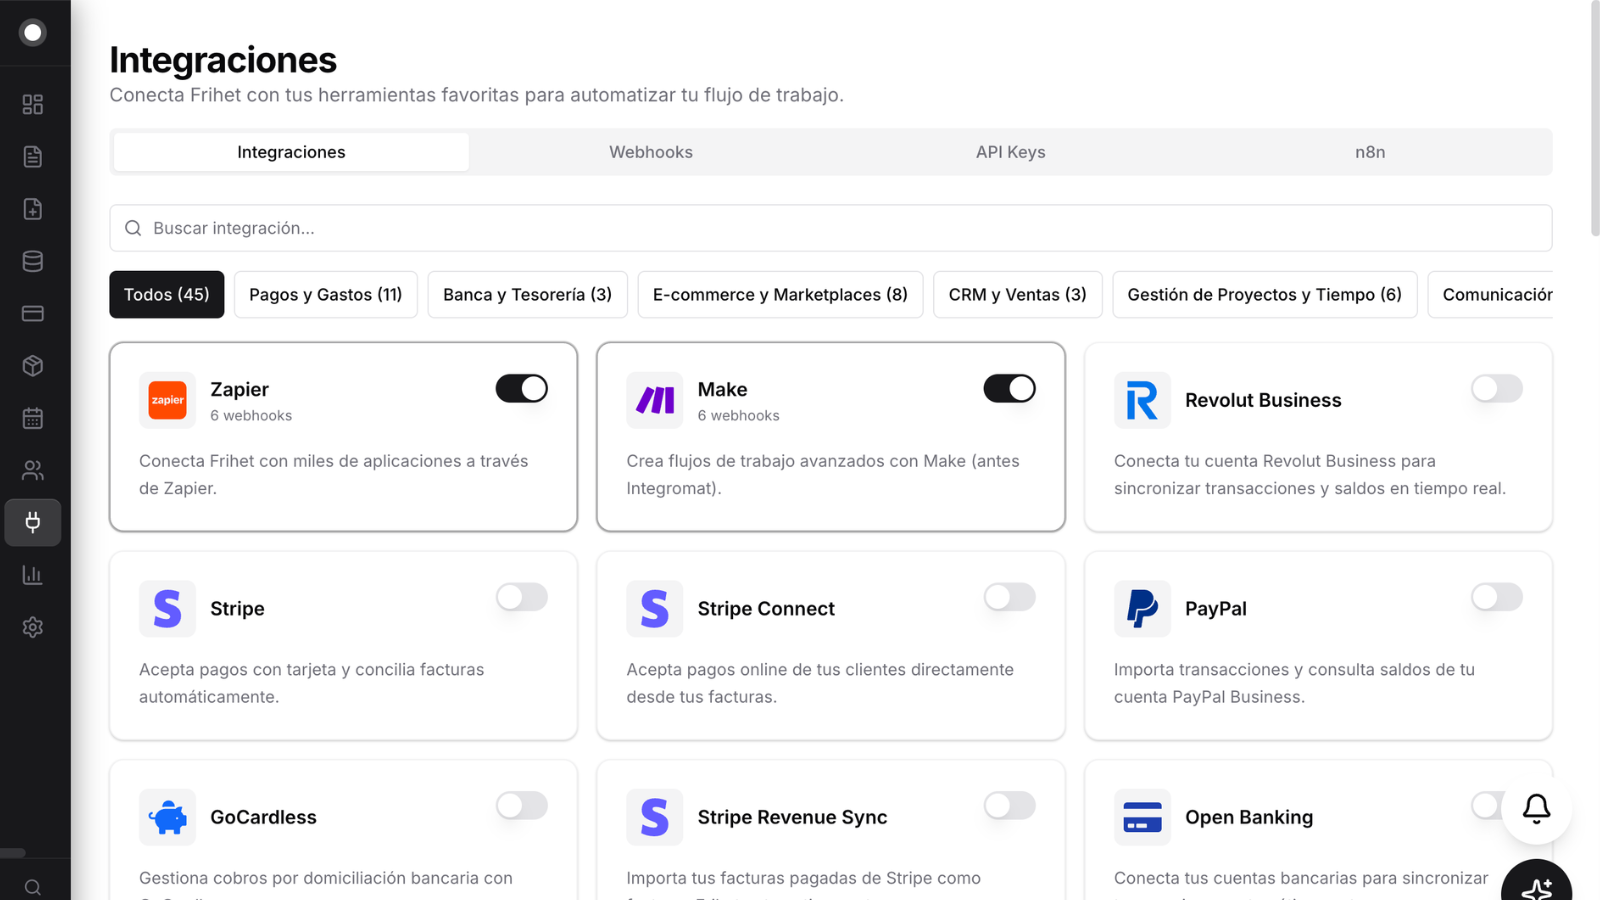Click the Stripe Revenue Sync card title
The height and width of the screenshot is (900, 1600).
[x=793, y=817]
